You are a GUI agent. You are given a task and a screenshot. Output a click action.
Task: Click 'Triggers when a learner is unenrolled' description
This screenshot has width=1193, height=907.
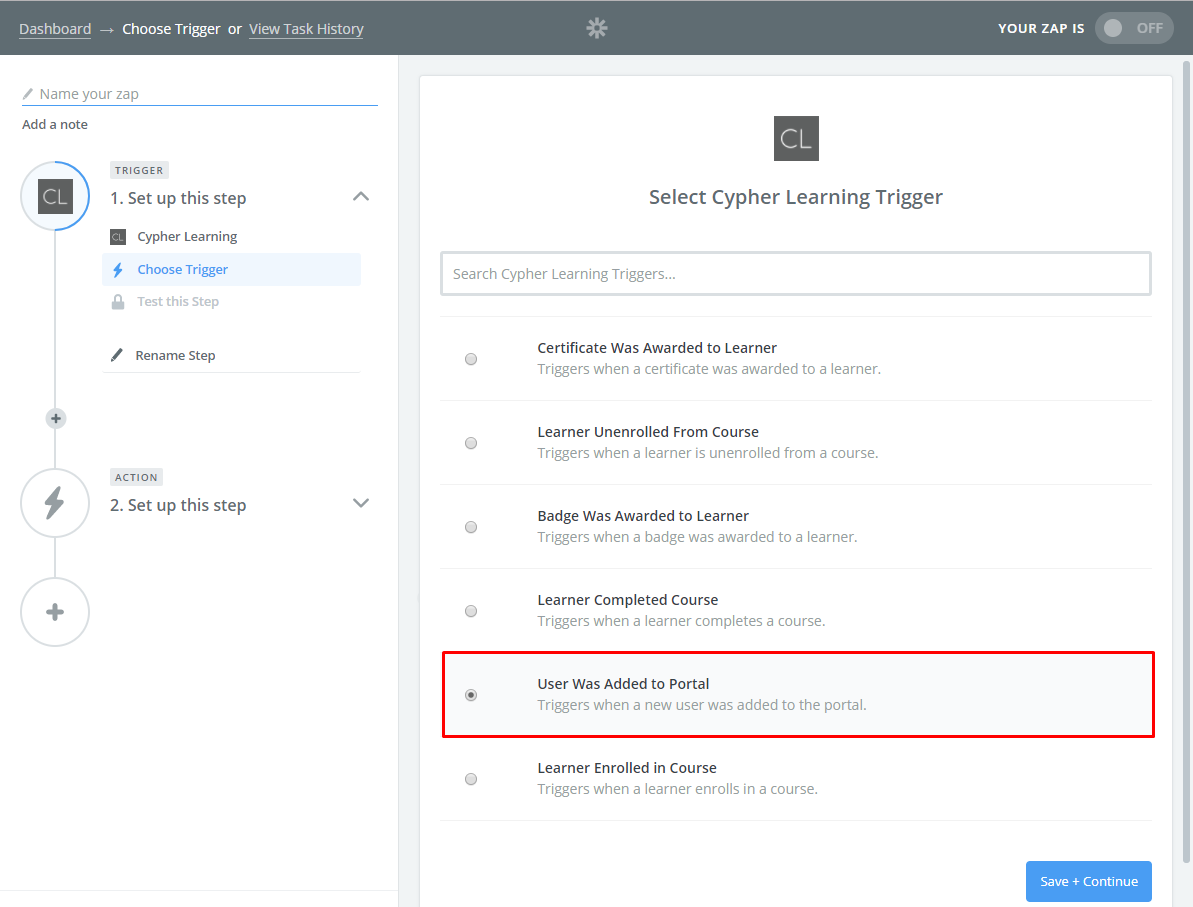click(x=708, y=453)
